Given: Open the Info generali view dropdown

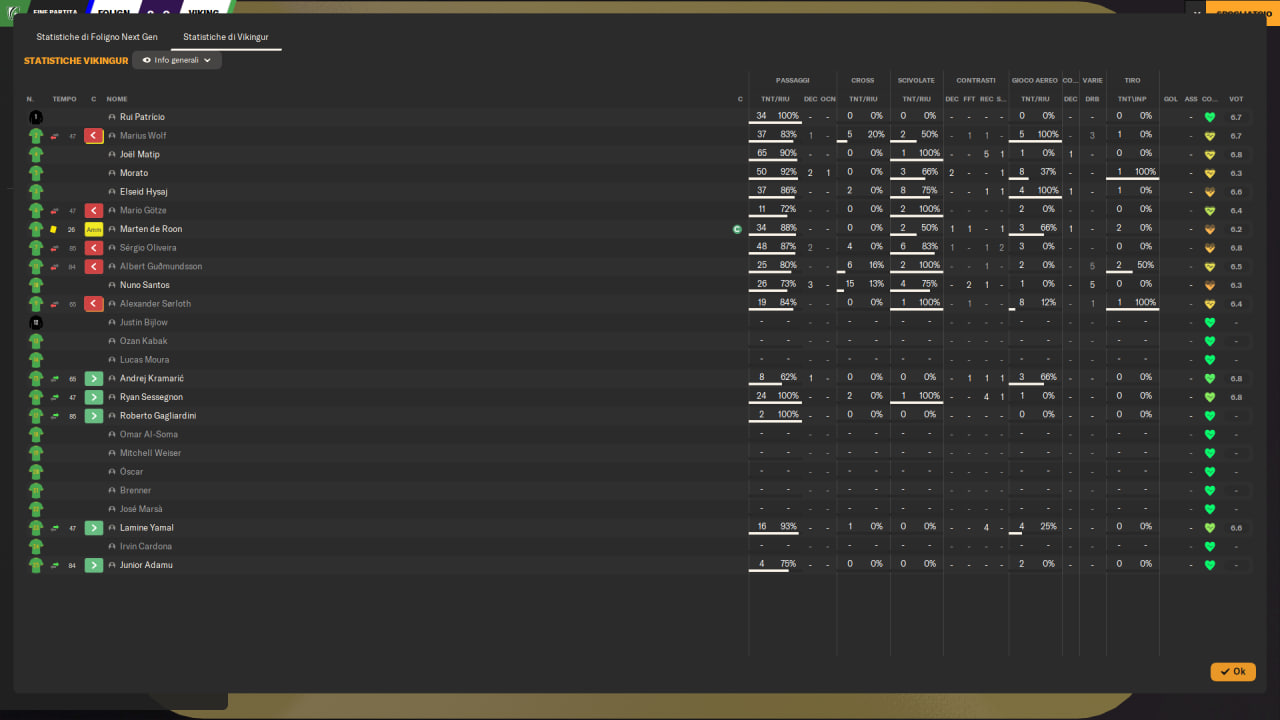Looking at the screenshot, I should (x=177, y=61).
